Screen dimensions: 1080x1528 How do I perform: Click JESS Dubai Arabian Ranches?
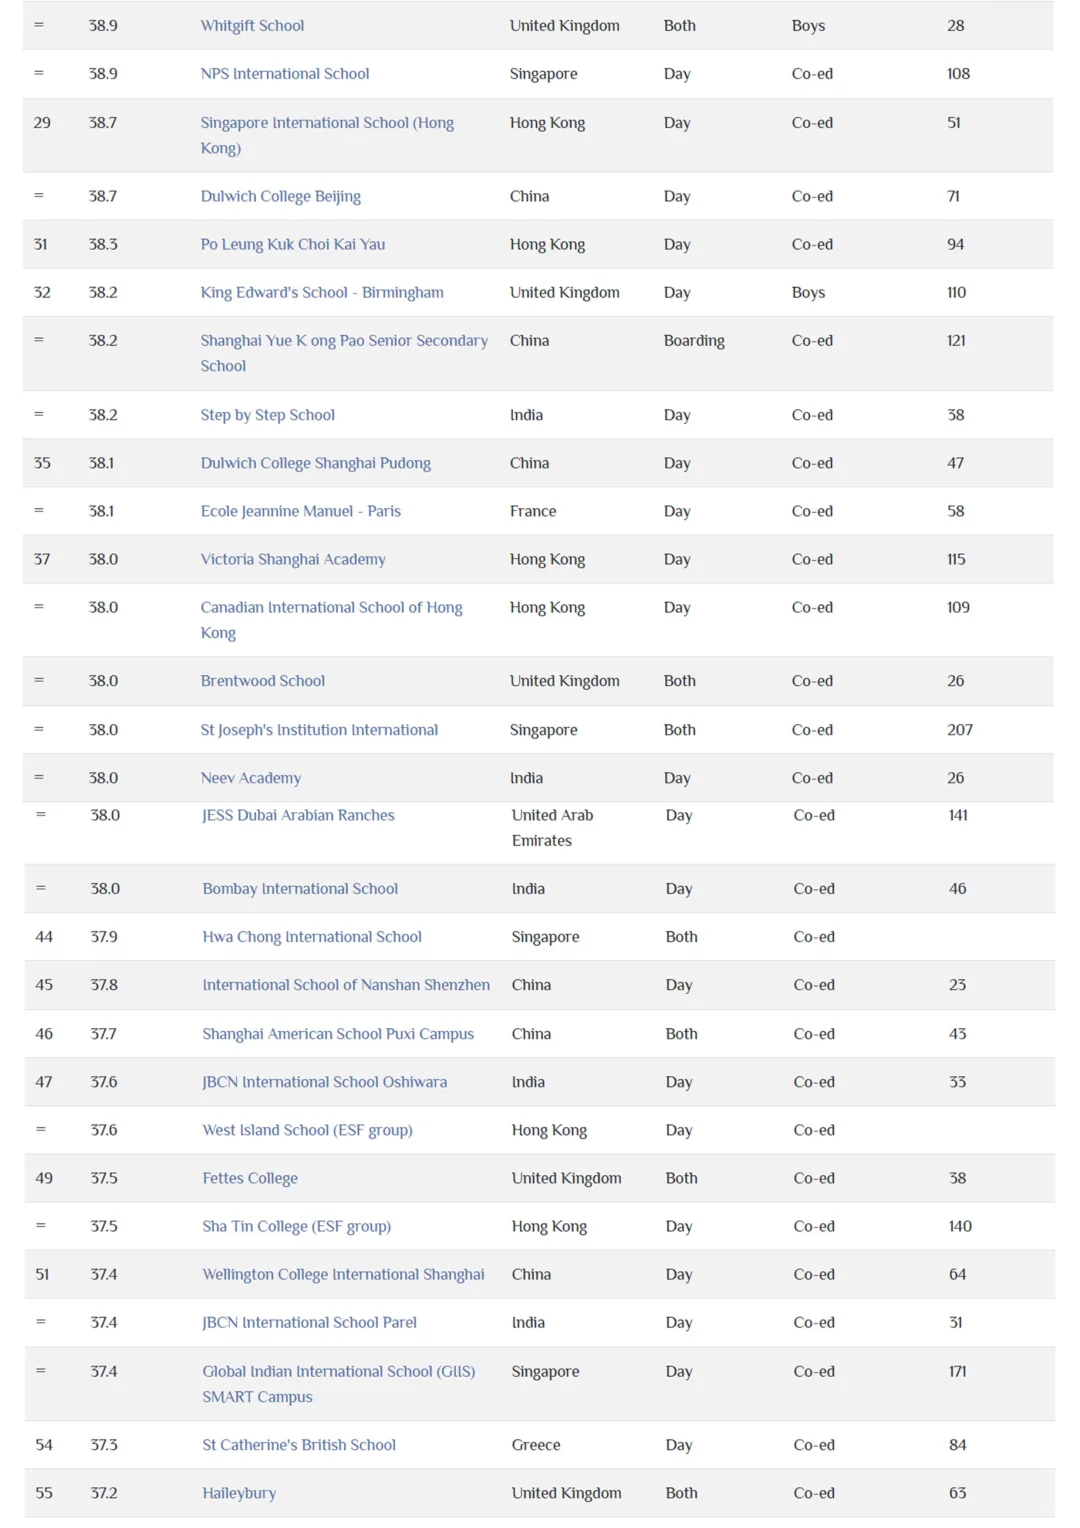pyautogui.click(x=298, y=816)
